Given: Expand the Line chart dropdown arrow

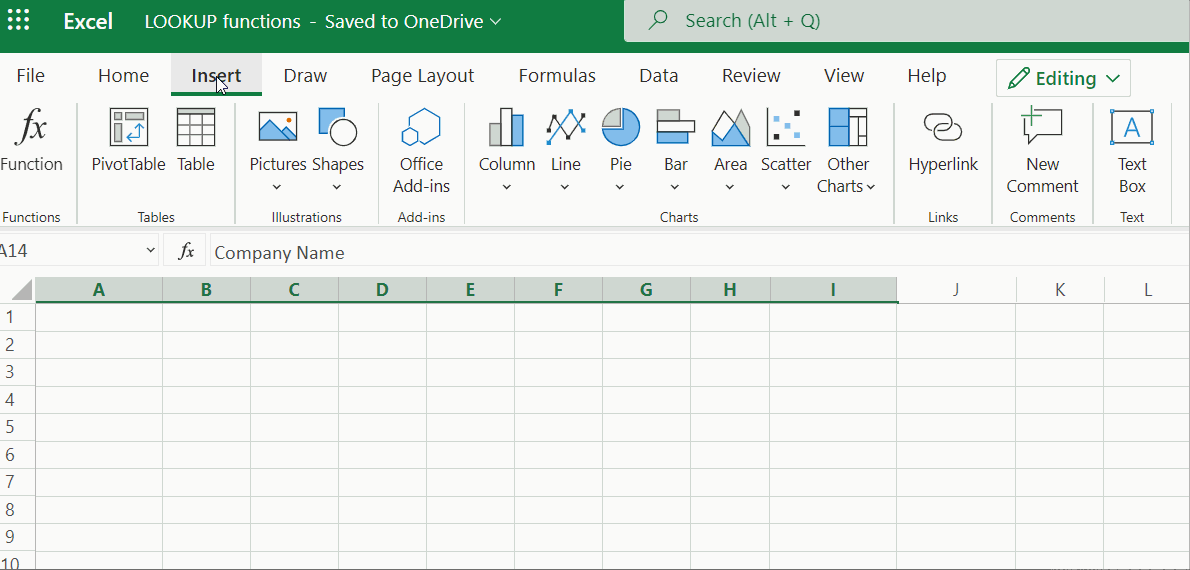Looking at the screenshot, I should (x=565, y=187).
